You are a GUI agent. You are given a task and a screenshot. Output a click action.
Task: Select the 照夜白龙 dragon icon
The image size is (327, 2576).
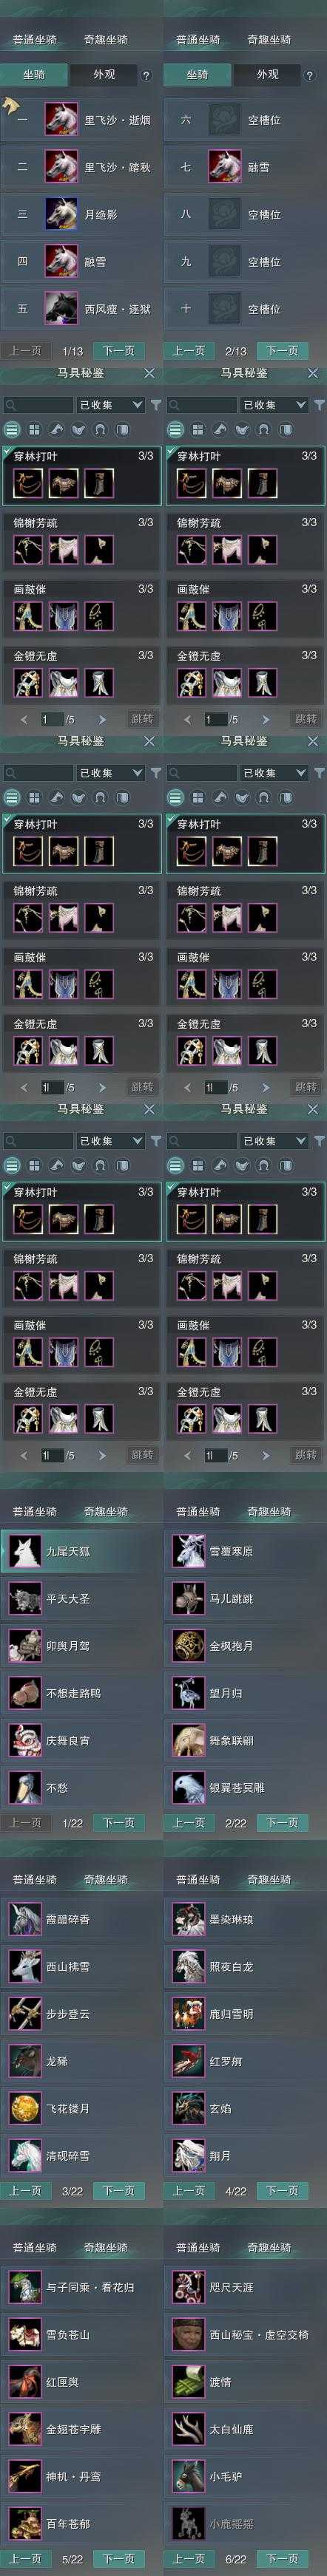click(x=188, y=1966)
